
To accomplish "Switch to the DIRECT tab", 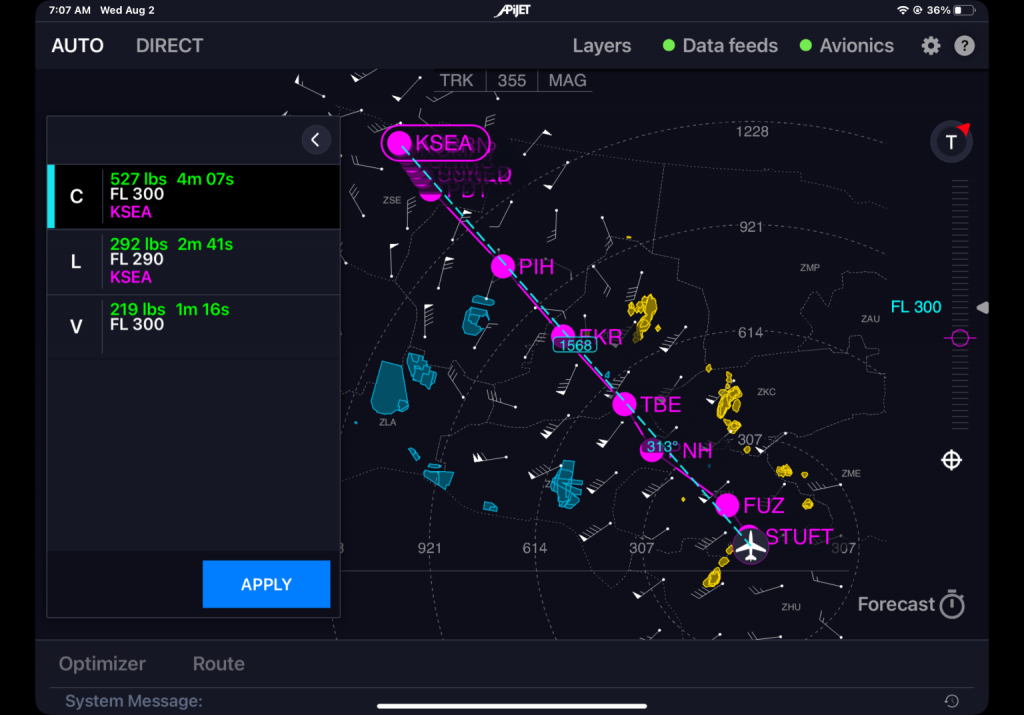I will click(x=169, y=46).
